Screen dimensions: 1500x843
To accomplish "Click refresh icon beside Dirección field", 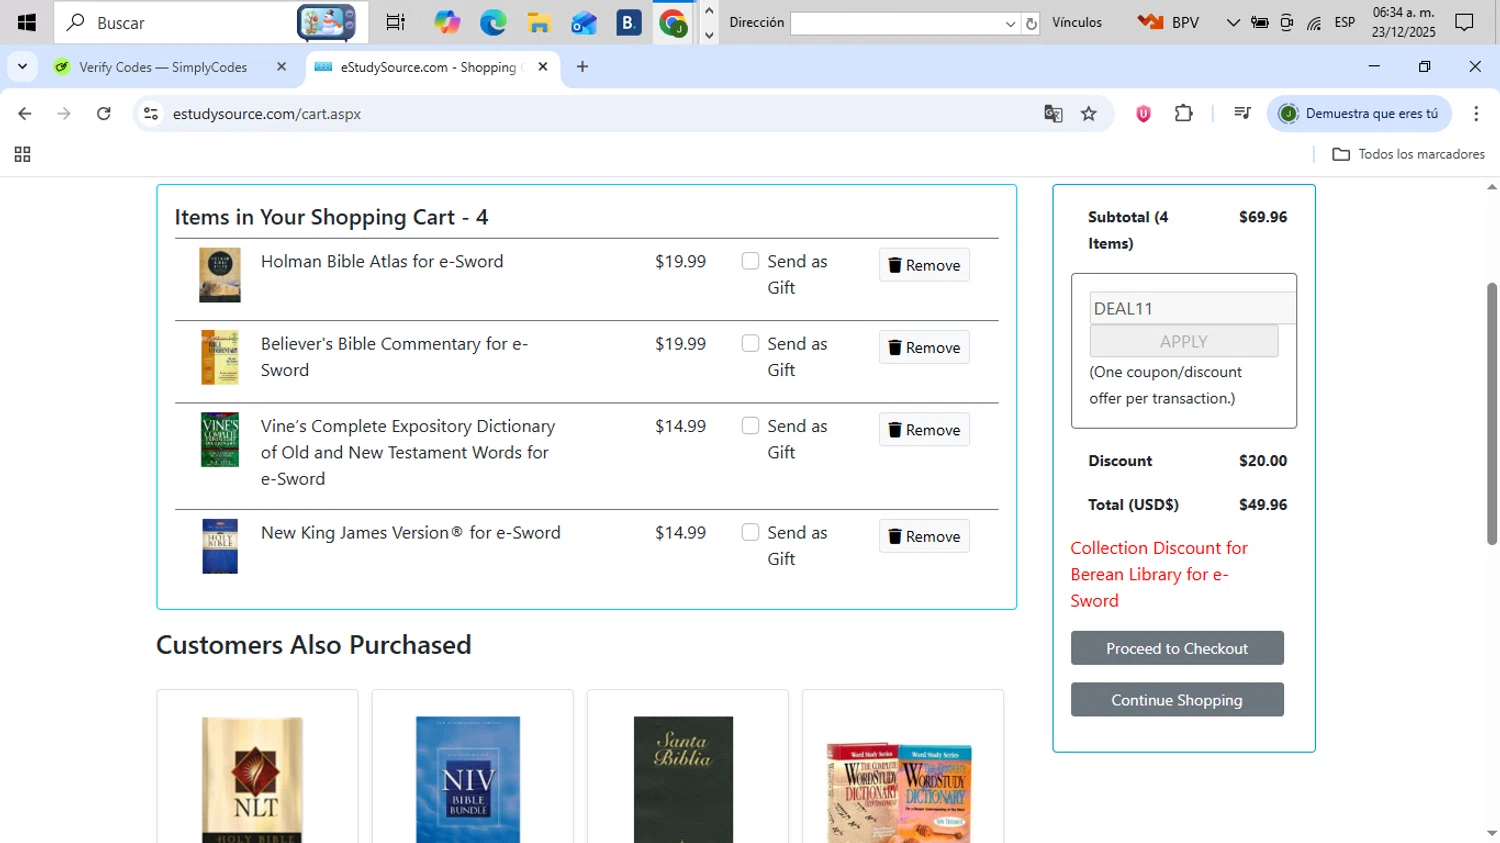I will coord(1031,23).
